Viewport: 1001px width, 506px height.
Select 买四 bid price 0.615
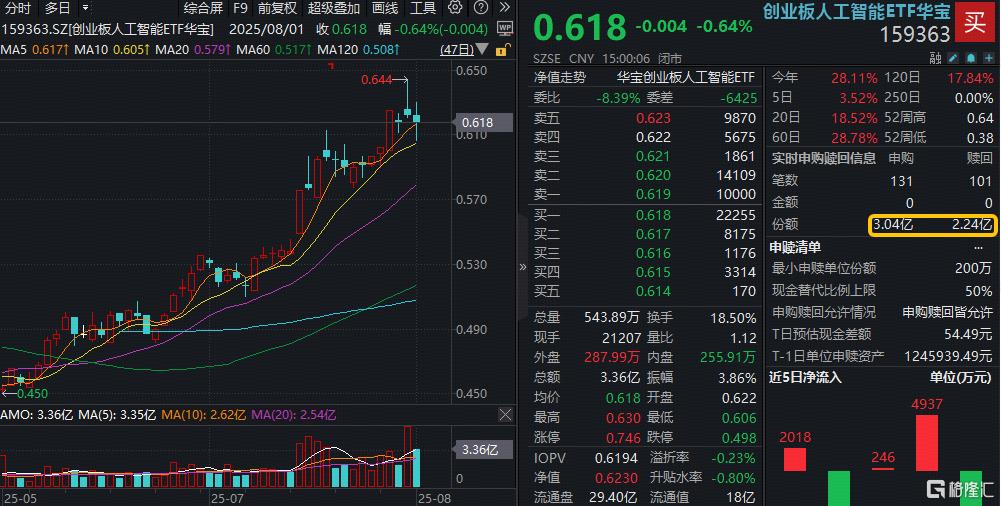(x=653, y=272)
